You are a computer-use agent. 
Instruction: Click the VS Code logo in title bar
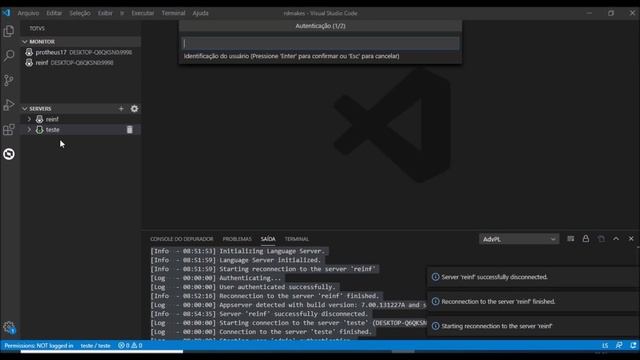6,13
